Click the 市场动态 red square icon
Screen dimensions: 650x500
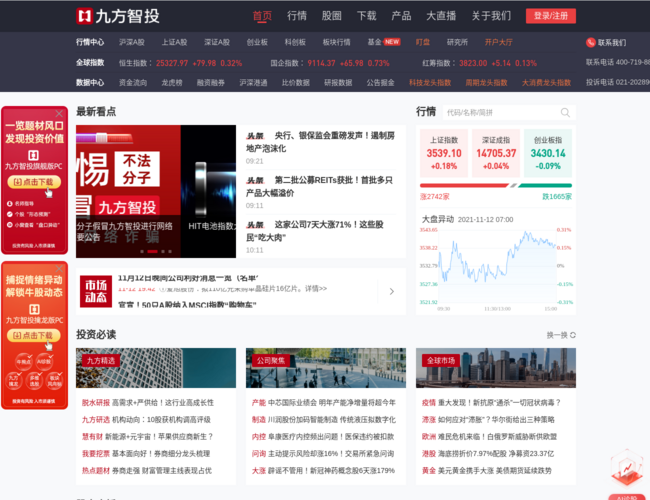point(96,291)
